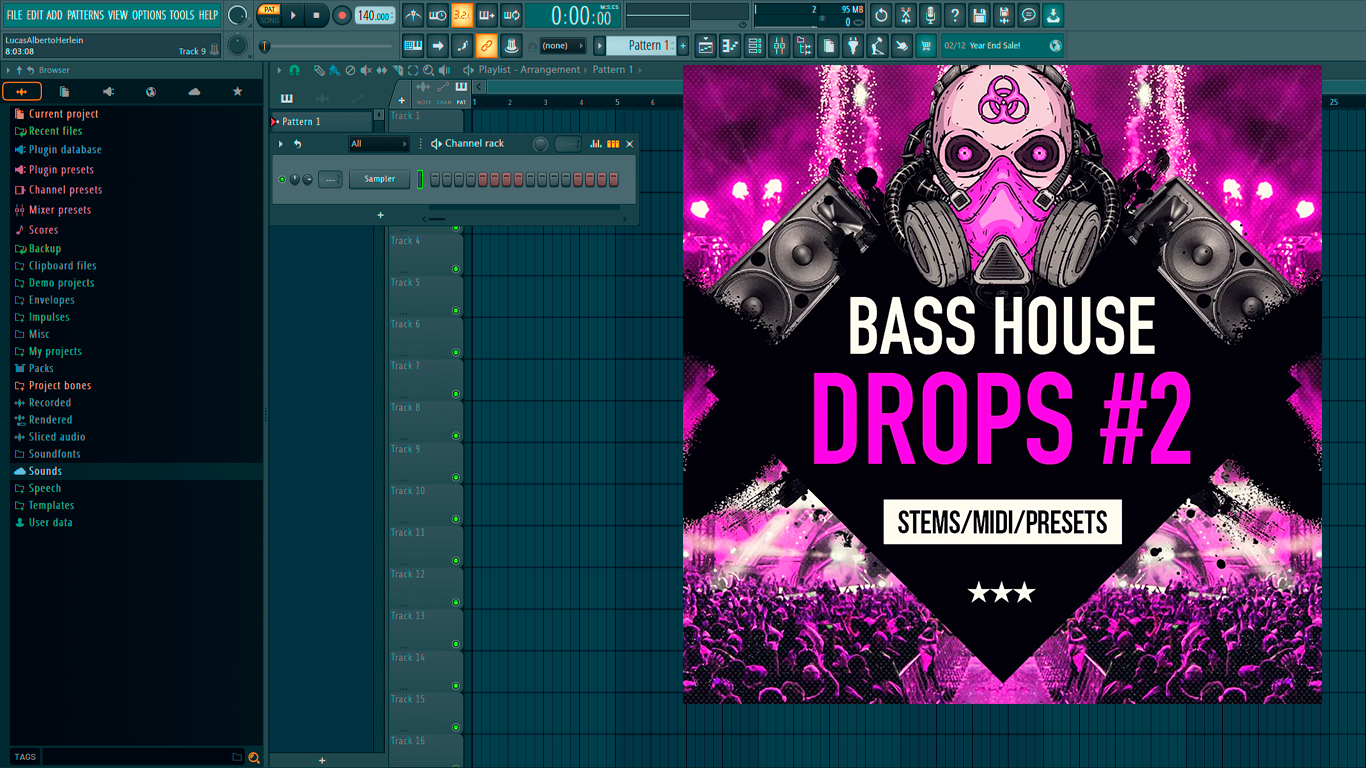Open the EDIT menu

35,15
